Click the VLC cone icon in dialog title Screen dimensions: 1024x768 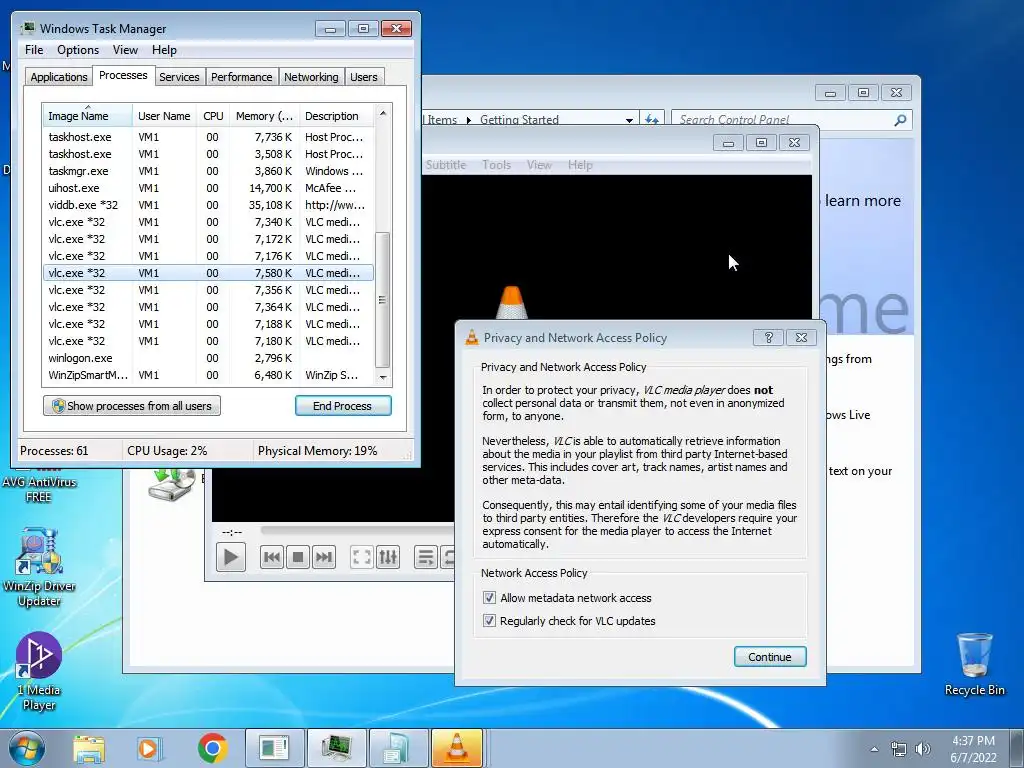point(472,337)
